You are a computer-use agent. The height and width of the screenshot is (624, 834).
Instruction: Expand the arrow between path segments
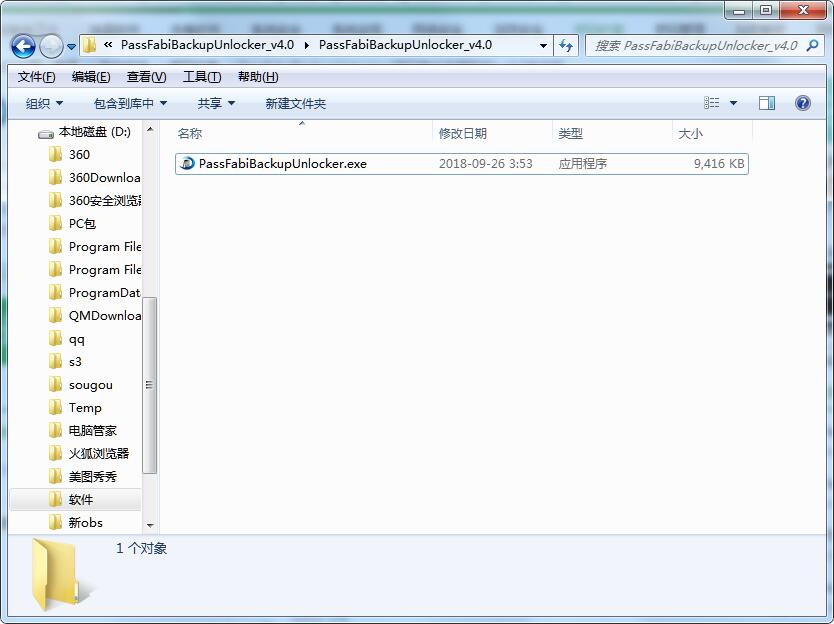(x=307, y=46)
